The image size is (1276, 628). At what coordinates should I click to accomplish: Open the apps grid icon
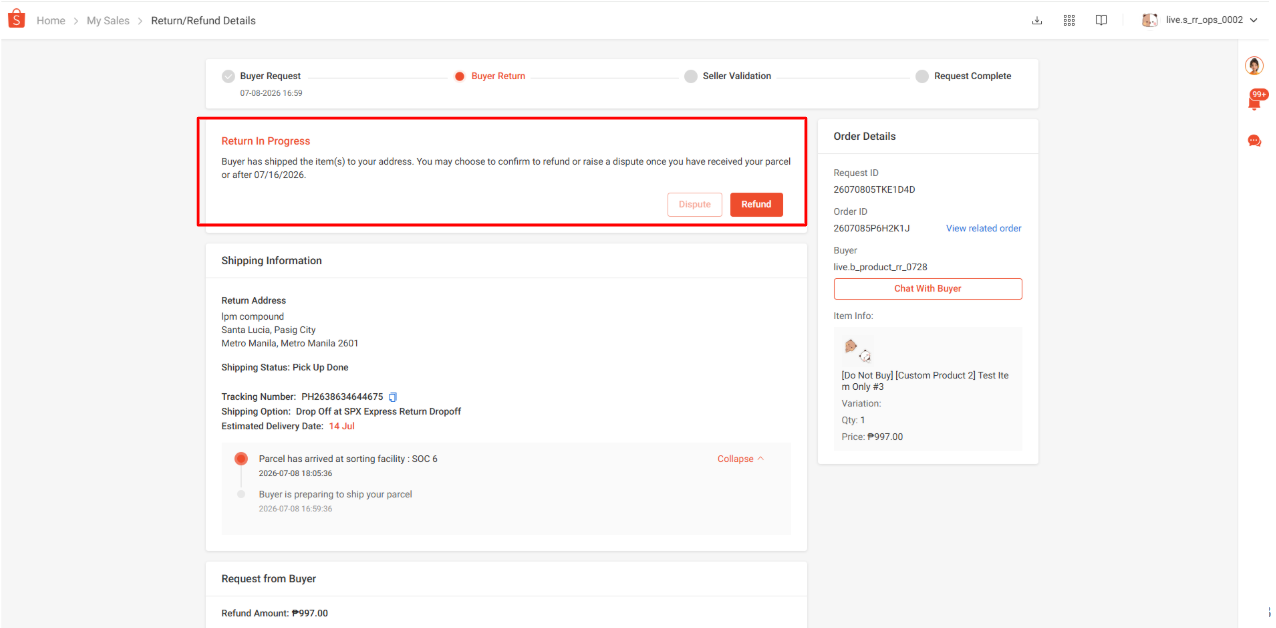point(1069,20)
